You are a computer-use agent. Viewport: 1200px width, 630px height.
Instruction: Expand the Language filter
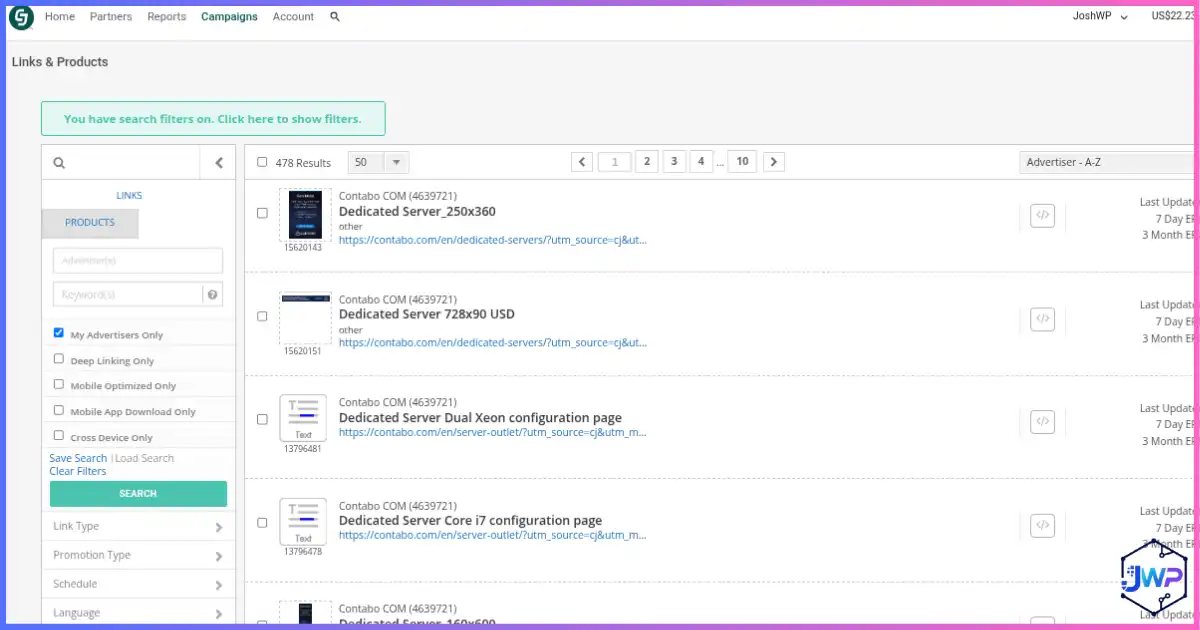[x=138, y=613]
